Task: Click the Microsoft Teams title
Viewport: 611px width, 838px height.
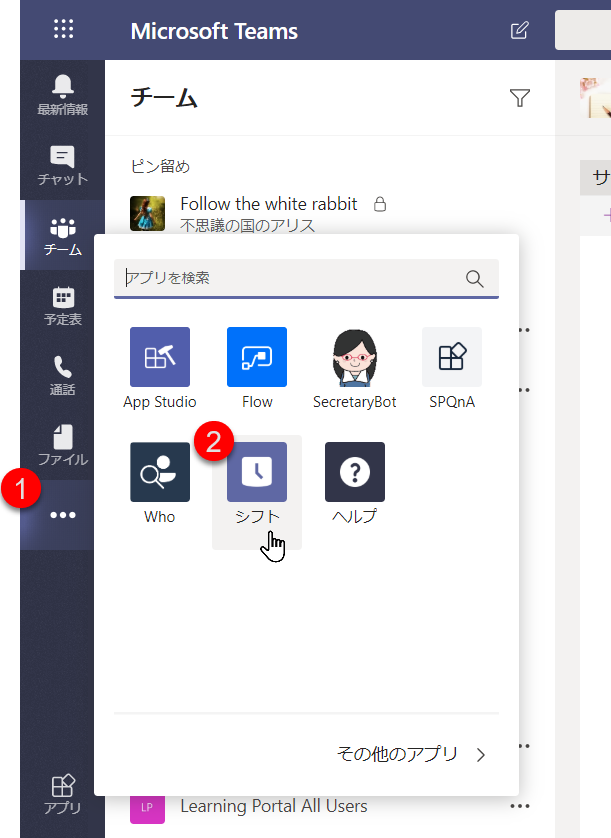Action: click(x=214, y=31)
